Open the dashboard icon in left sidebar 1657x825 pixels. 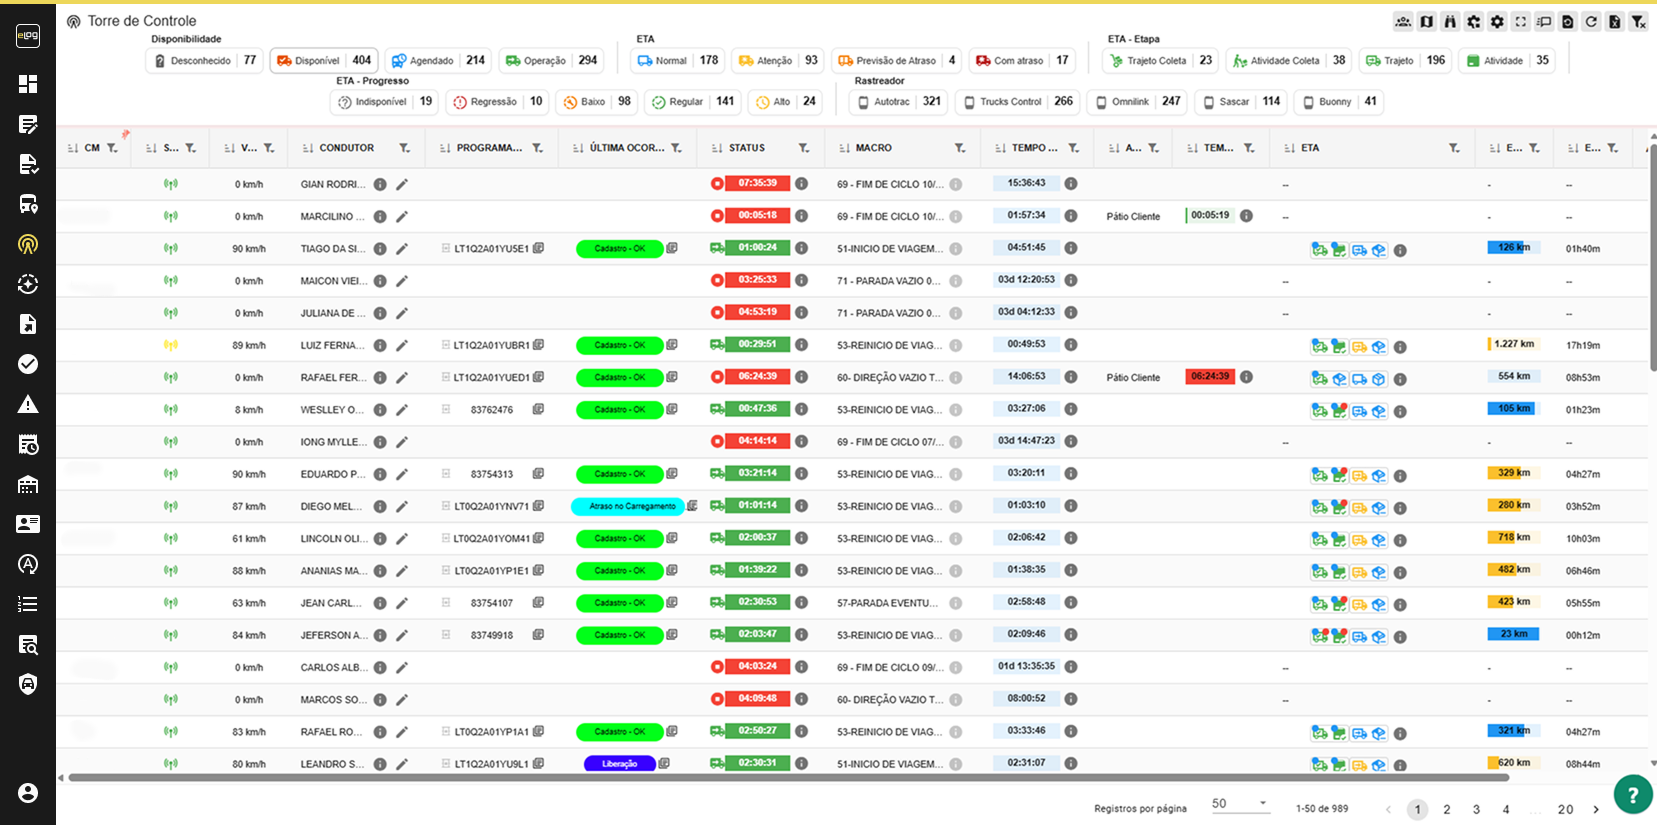click(x=28, y=84)
